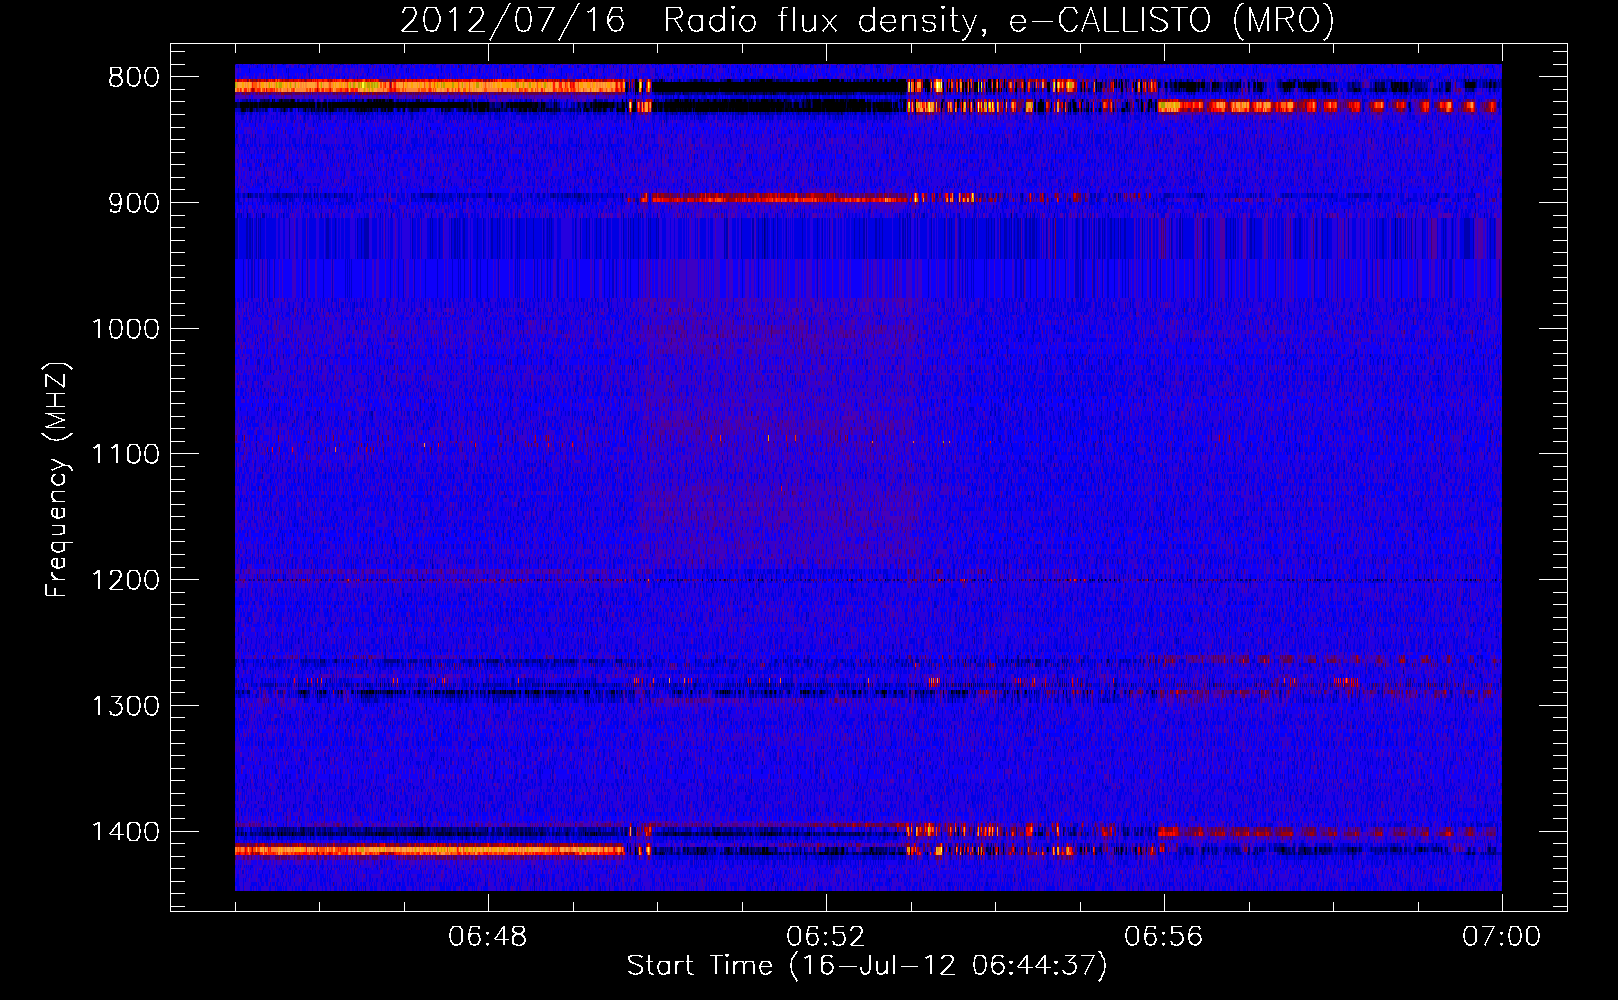Screen dimensions: 1618x1000
Task: Click the plot title '2012/07/16 Radio flux density, e-CALLISTO (MRO)'
Action: [x=867, y=21]
